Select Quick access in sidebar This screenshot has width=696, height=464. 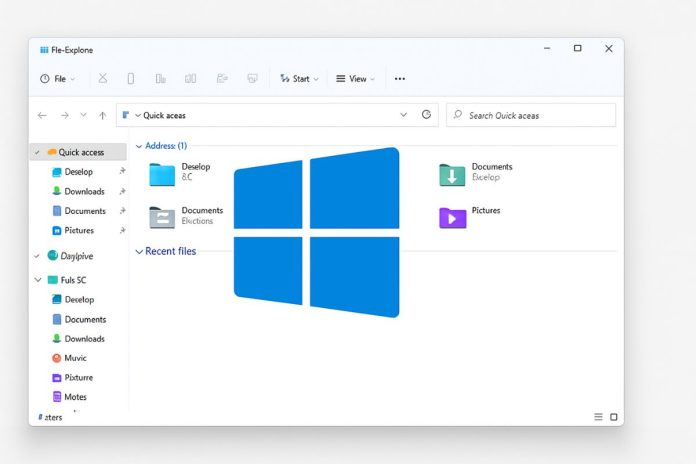click(78, 152)
